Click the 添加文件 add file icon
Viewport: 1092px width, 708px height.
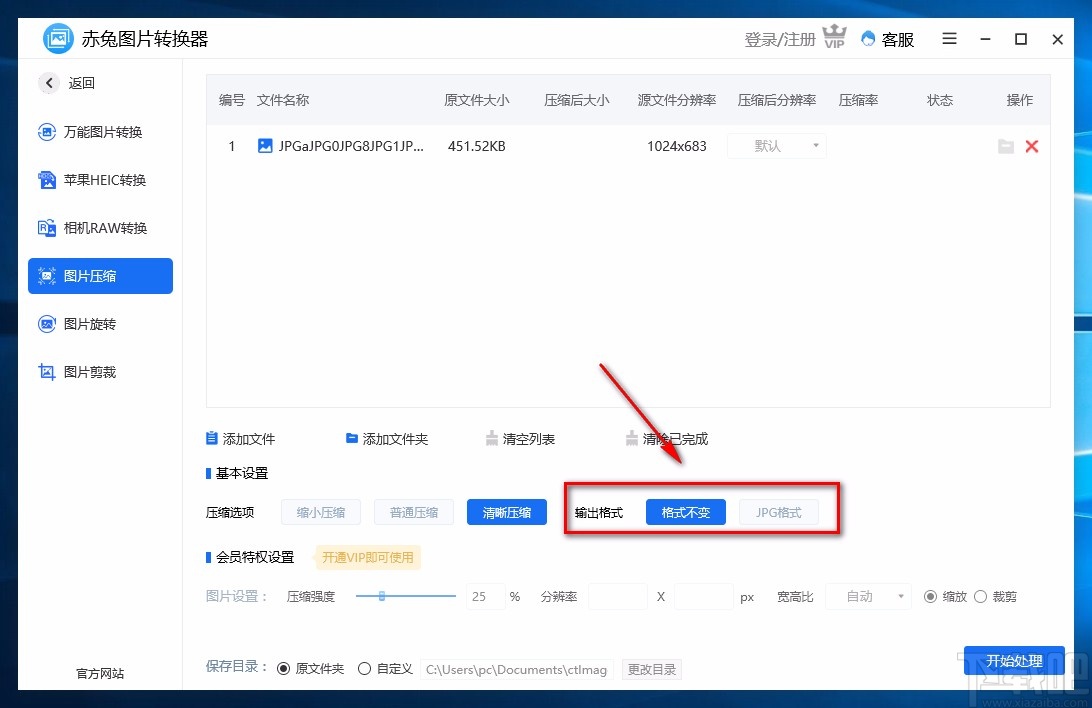(x=212, y=438)
